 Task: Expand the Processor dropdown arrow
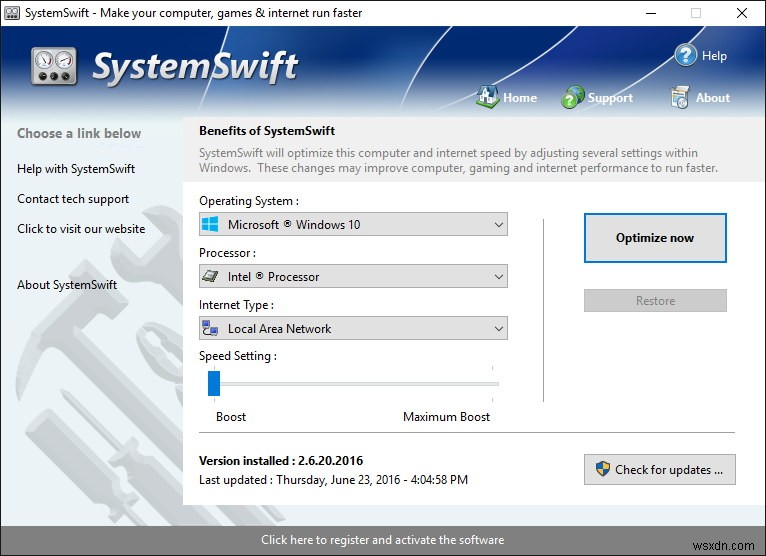pyautogui.click(x=498, y=277)
